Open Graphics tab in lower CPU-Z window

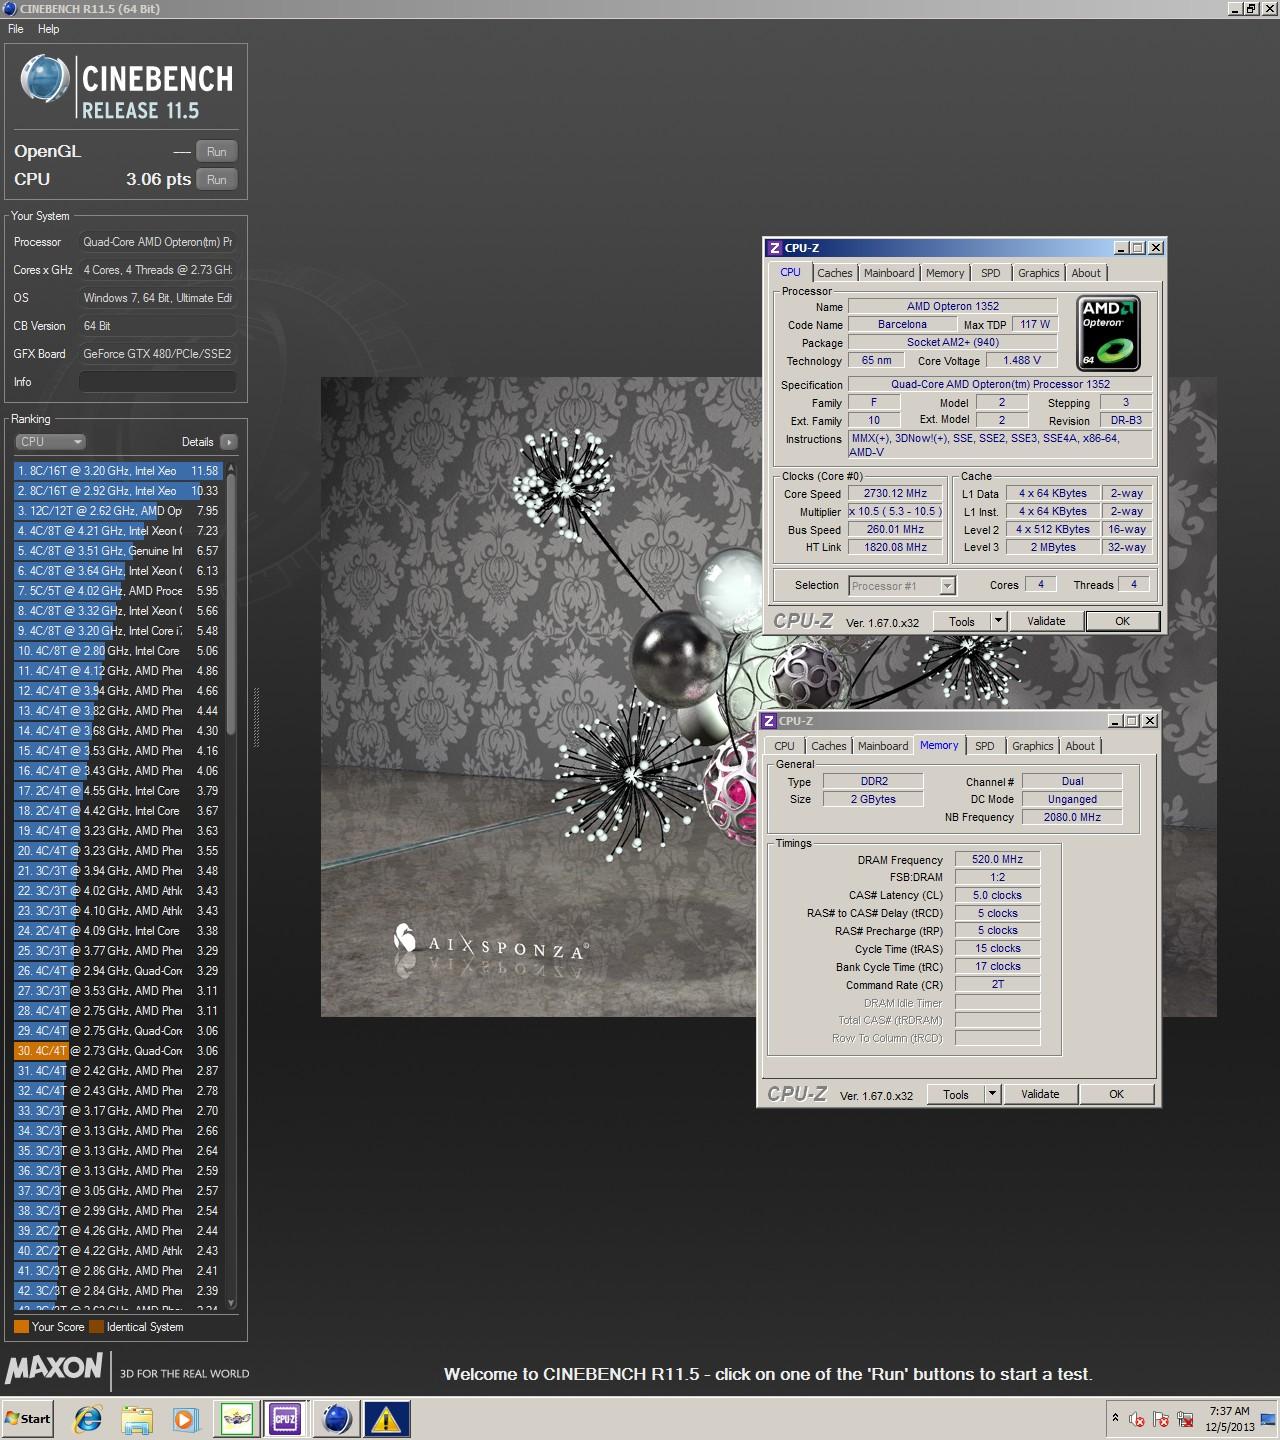click(1032, 746)
